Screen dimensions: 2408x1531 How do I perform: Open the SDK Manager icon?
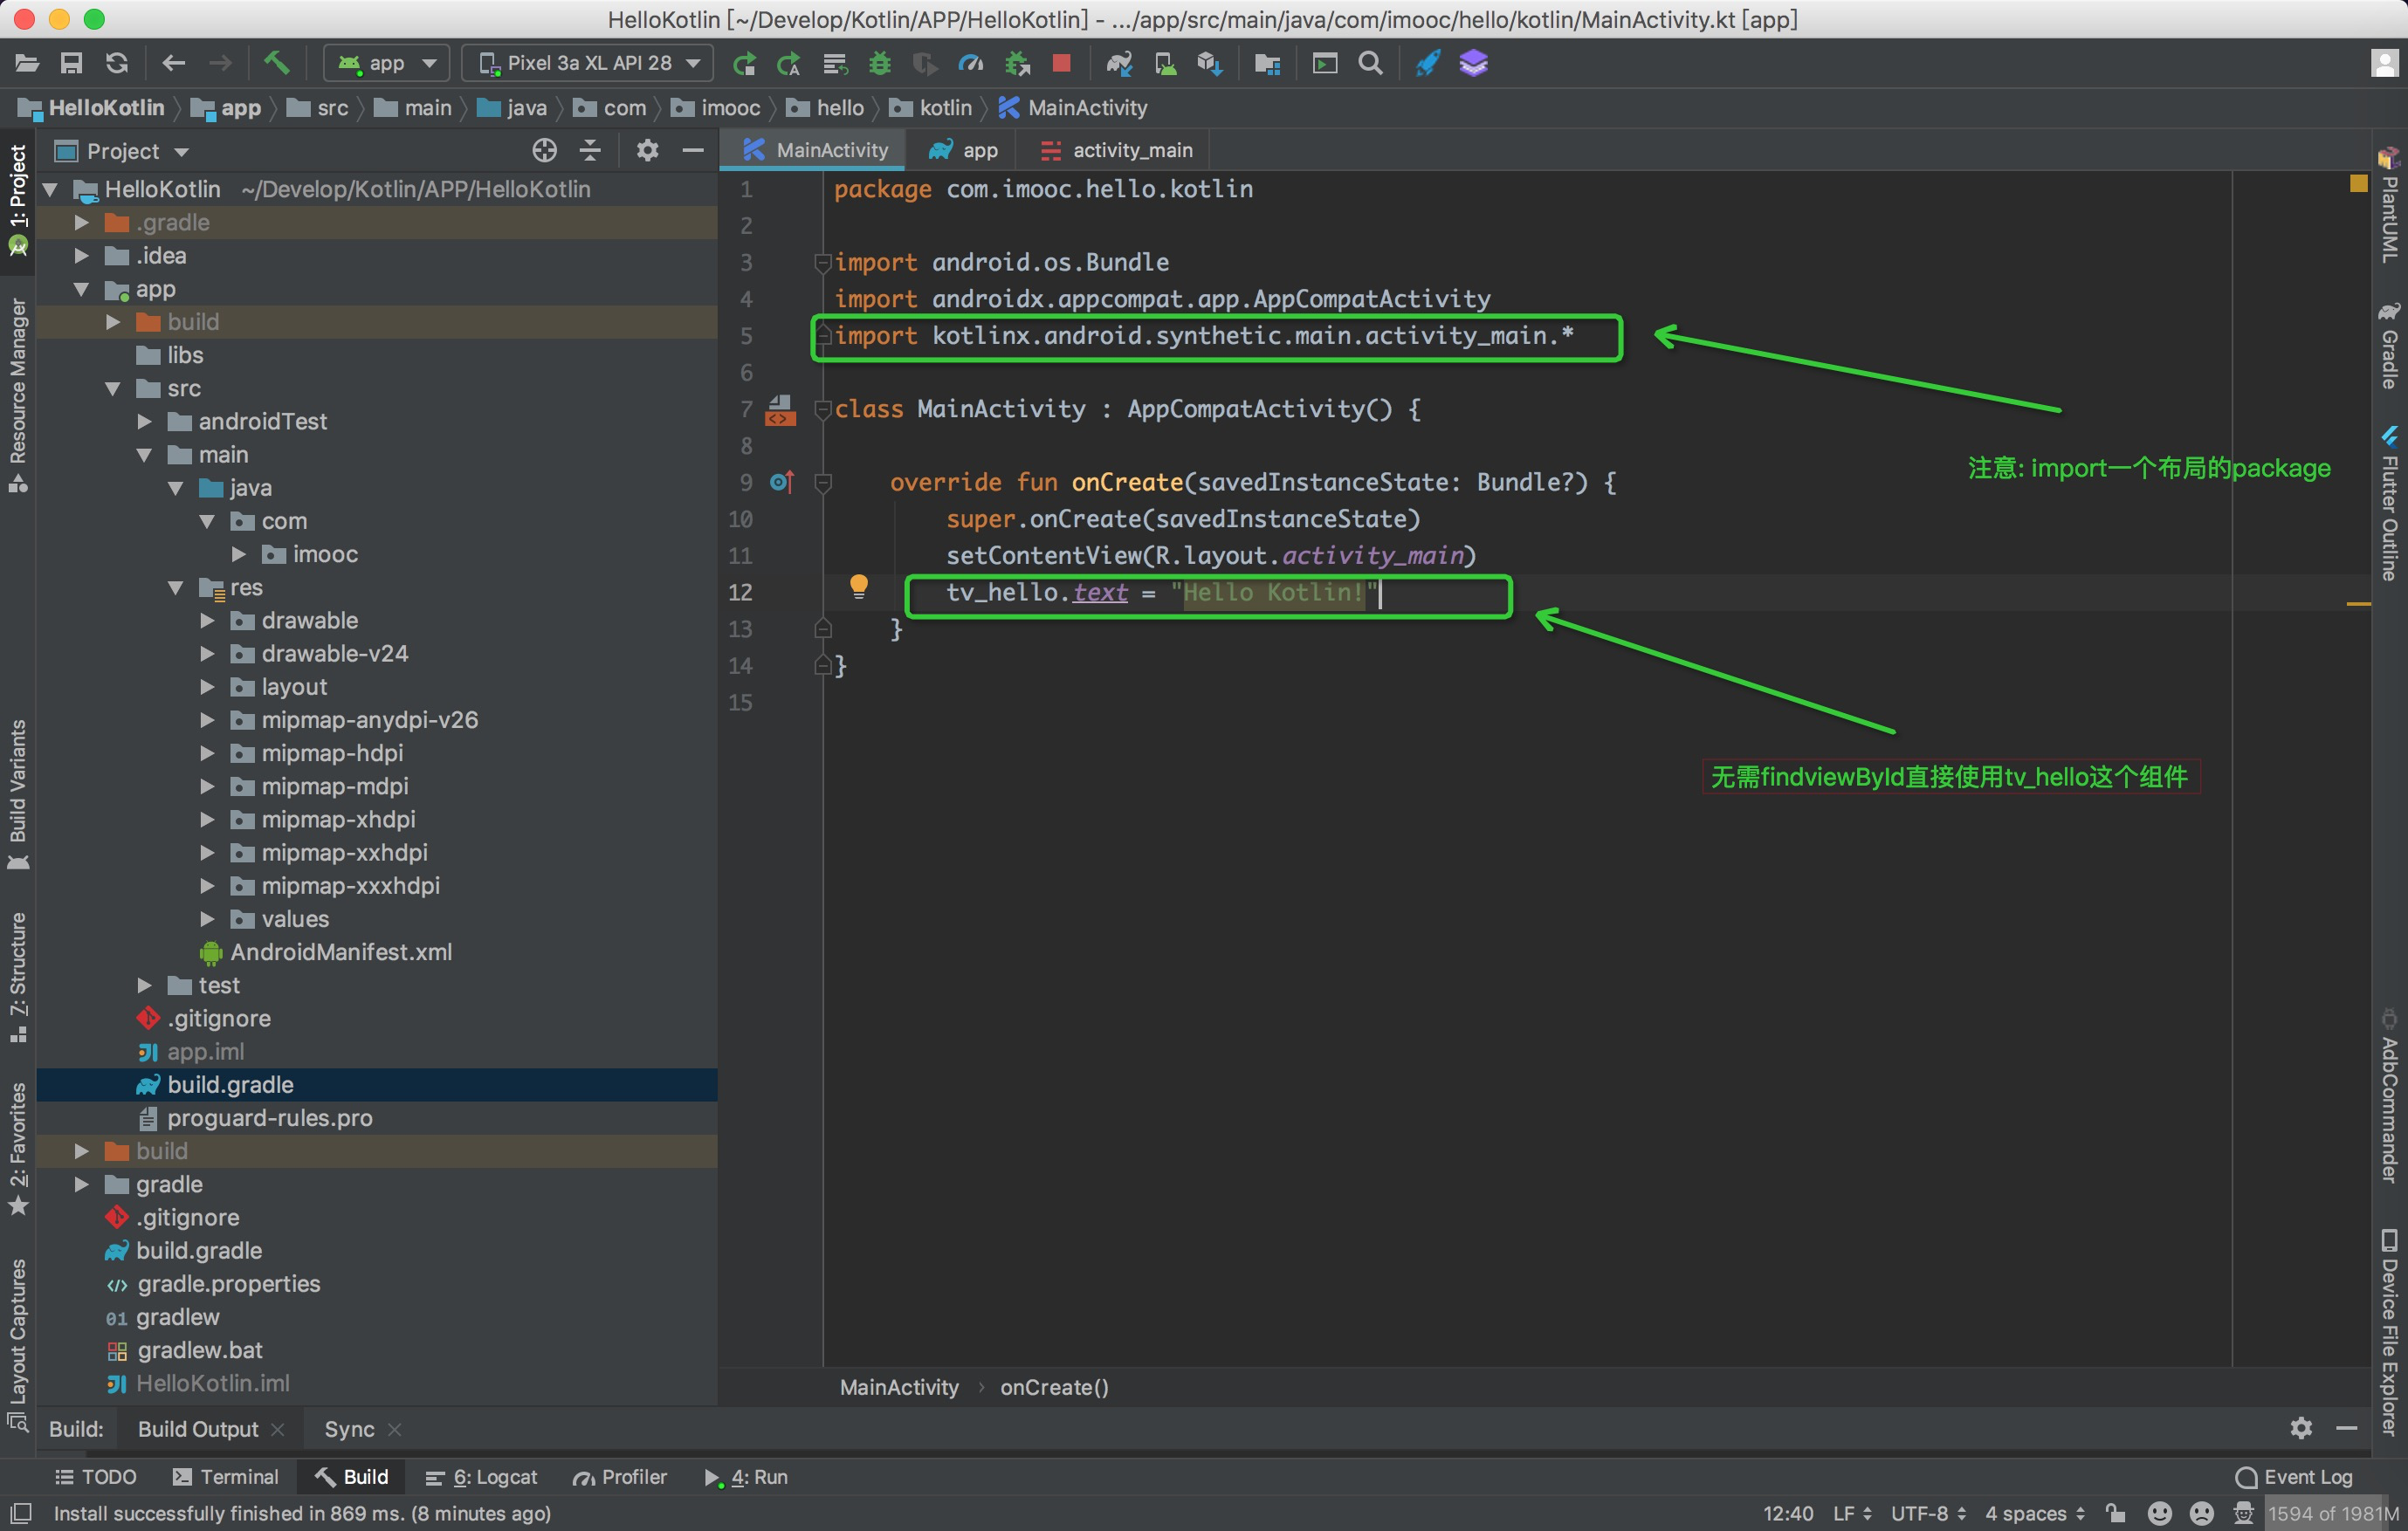pos(1210,64)
